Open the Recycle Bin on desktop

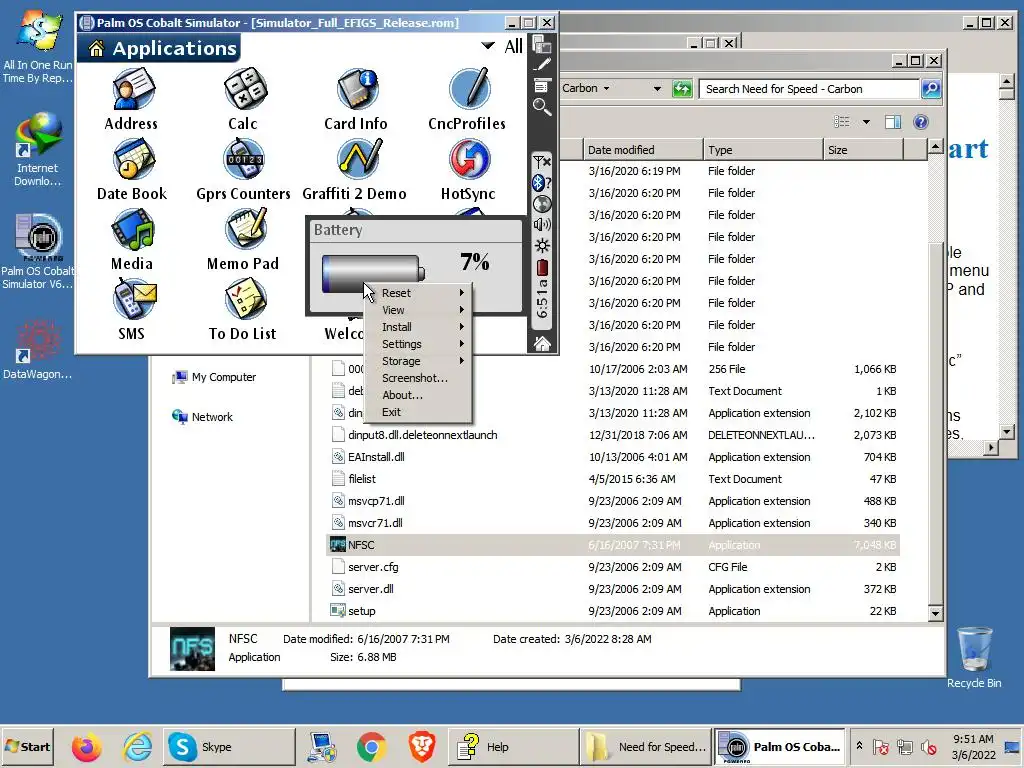974,657
